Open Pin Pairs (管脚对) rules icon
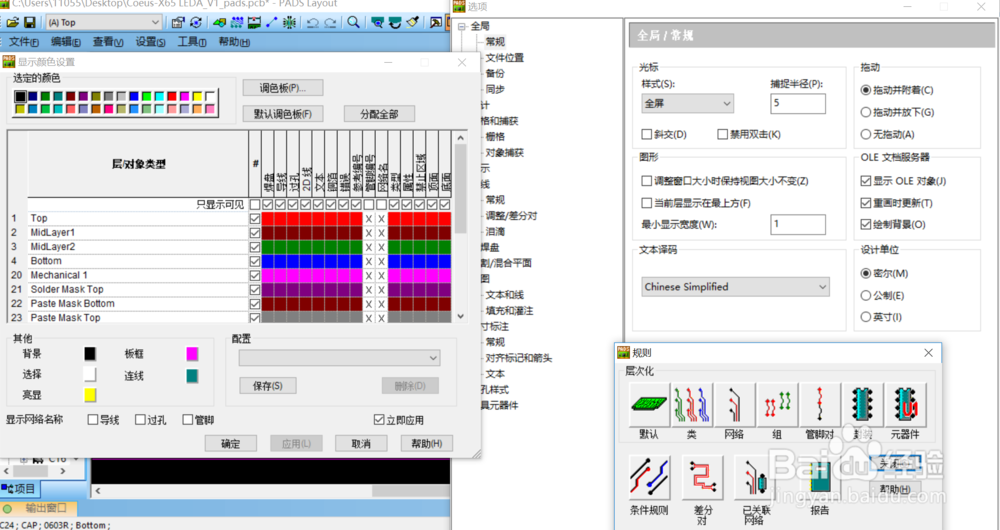The height and width of the screenshot is (530, 1000). (x=820, y=404)
